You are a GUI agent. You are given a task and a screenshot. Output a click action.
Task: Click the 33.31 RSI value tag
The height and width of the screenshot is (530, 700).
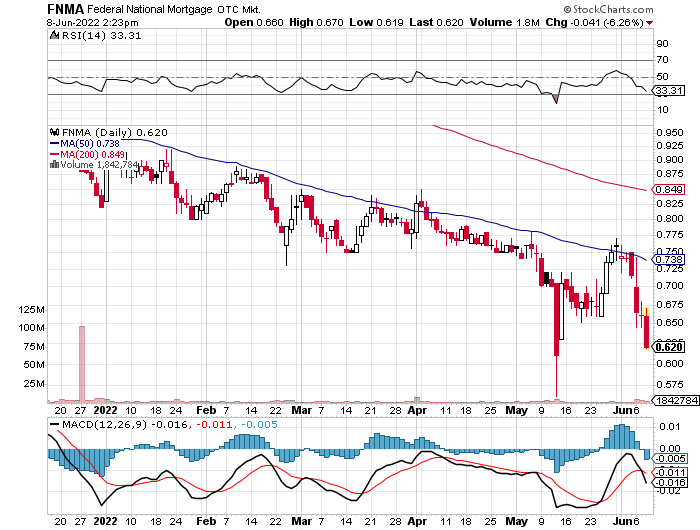tap(668, 91)
